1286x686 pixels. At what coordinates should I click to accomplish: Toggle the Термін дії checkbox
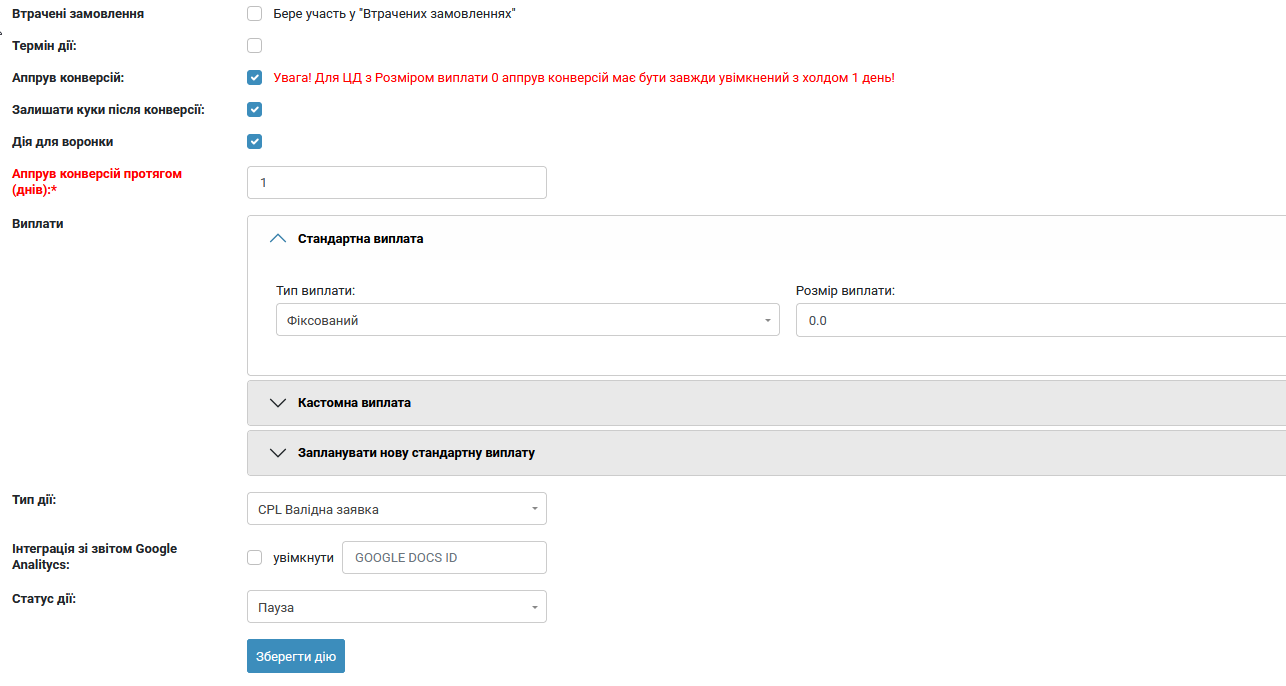point(254,46)
